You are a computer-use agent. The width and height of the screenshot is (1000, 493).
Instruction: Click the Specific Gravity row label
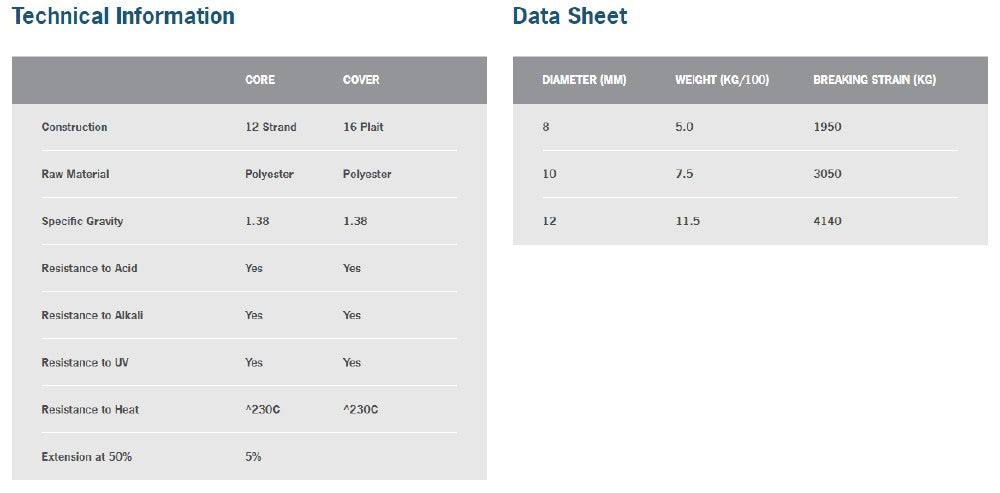[x=82, y=221]
